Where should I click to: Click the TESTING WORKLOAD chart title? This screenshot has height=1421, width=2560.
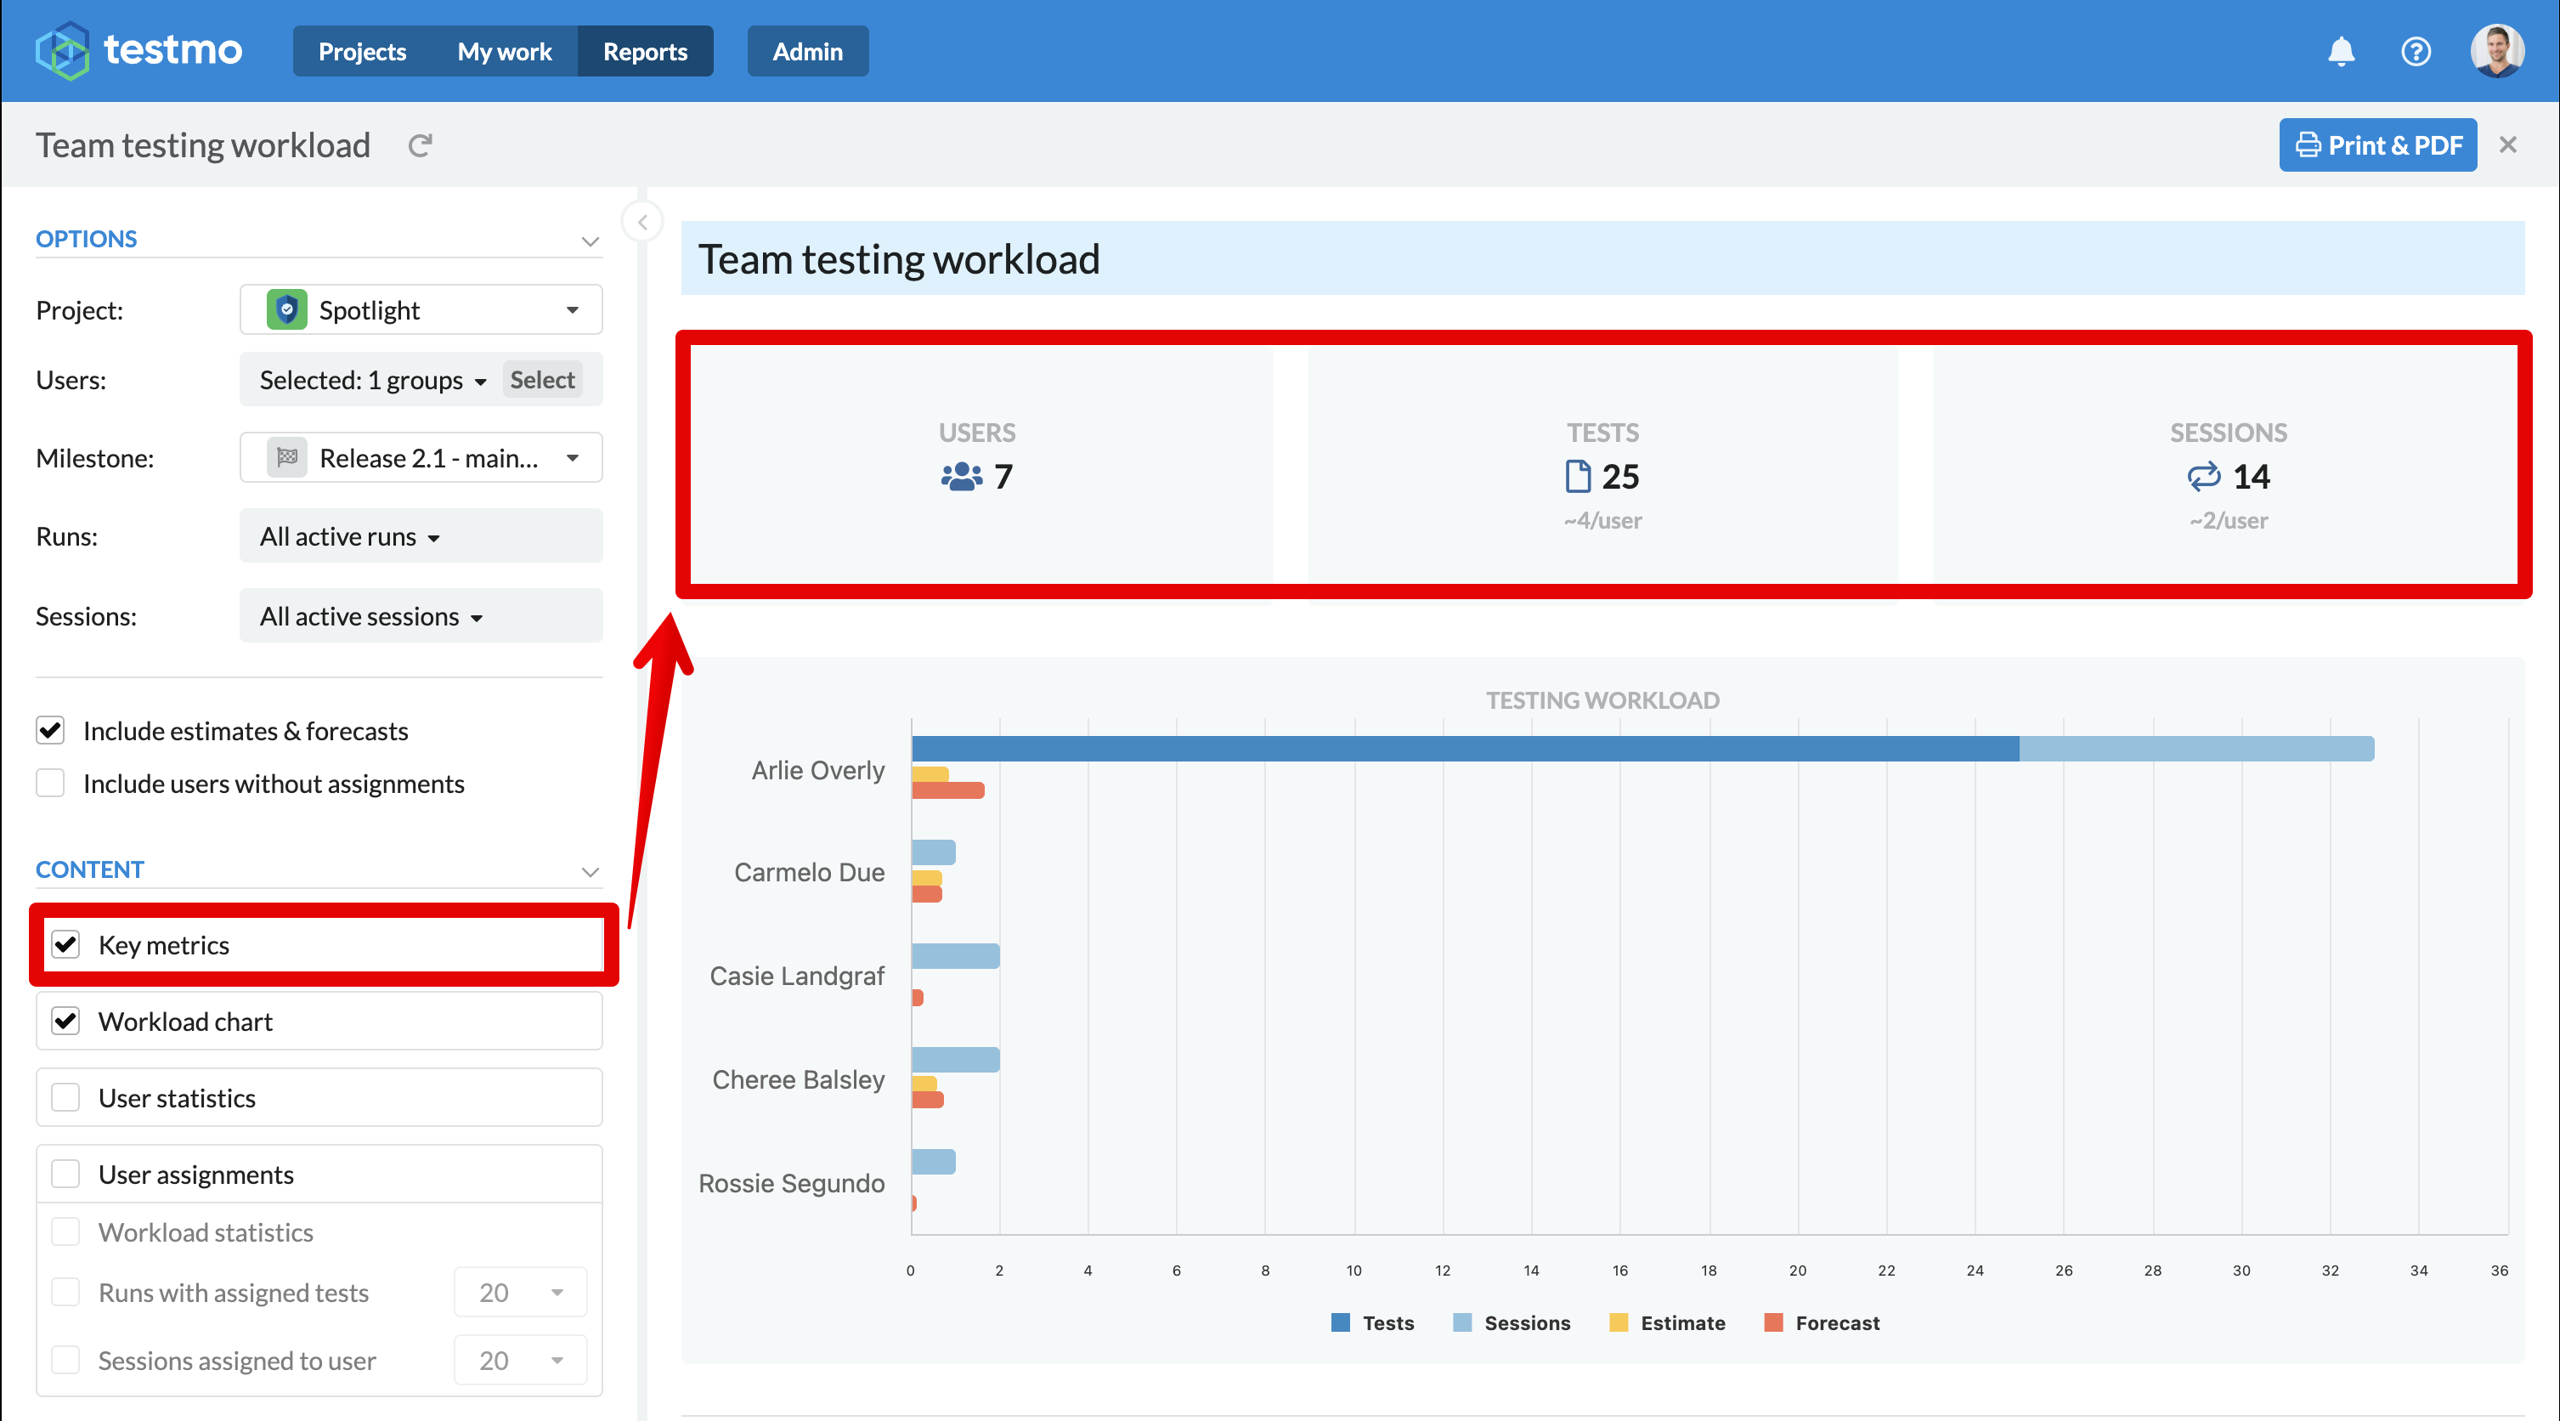tap(1602, 700)
